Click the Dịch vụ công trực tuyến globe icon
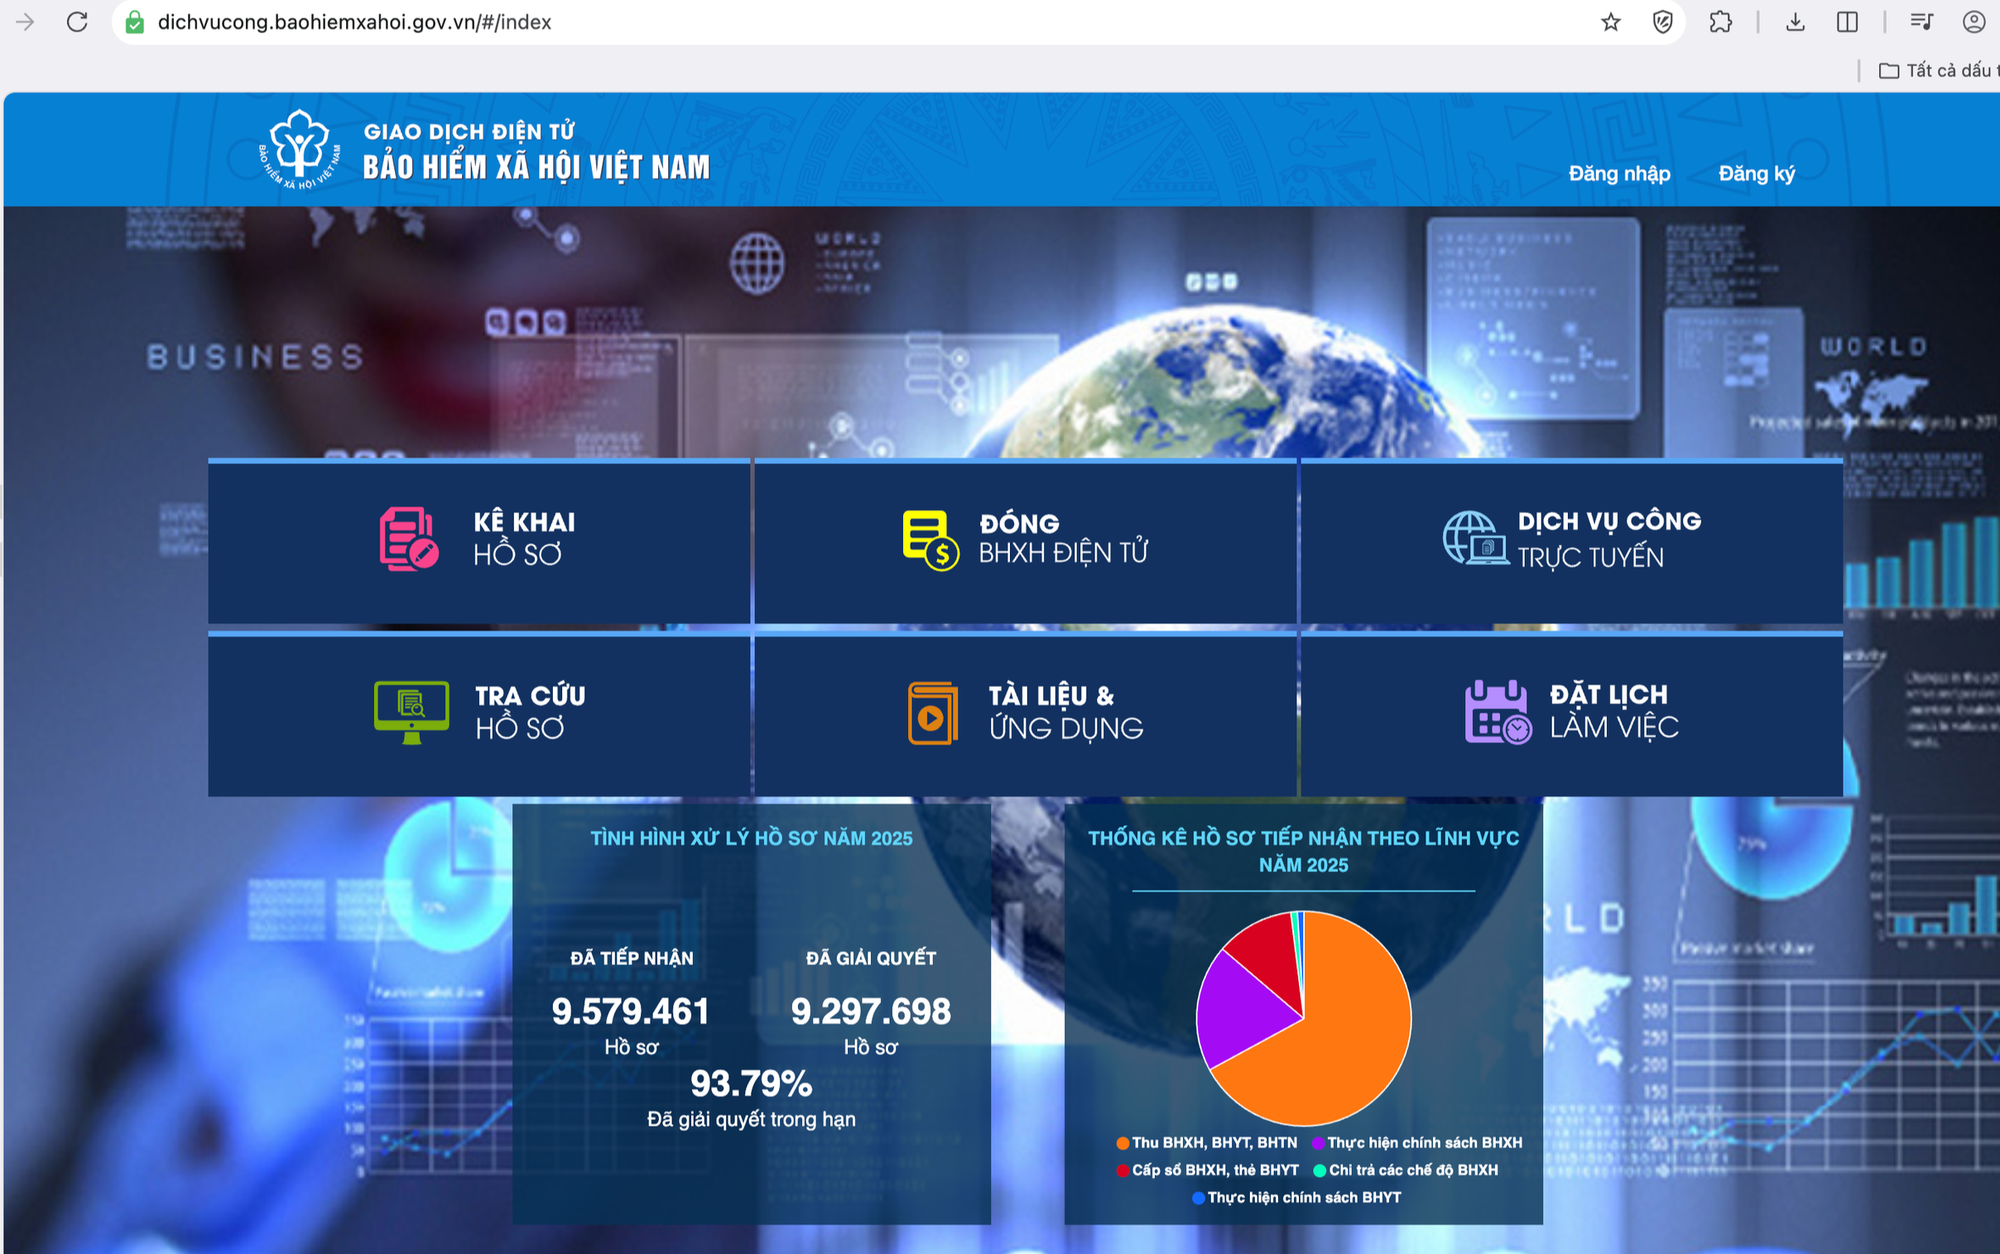This screenshot has width=2000, height=1254. [1474, 538]
